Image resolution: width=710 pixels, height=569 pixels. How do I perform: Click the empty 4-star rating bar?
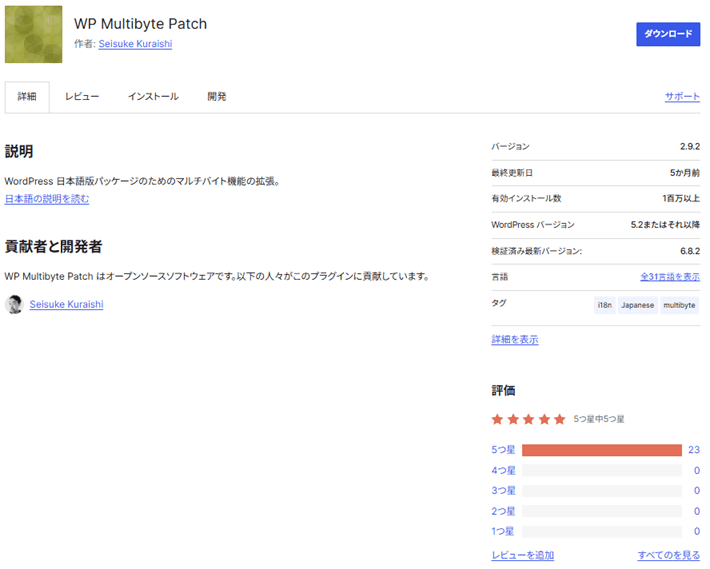(x=602, y=471)
